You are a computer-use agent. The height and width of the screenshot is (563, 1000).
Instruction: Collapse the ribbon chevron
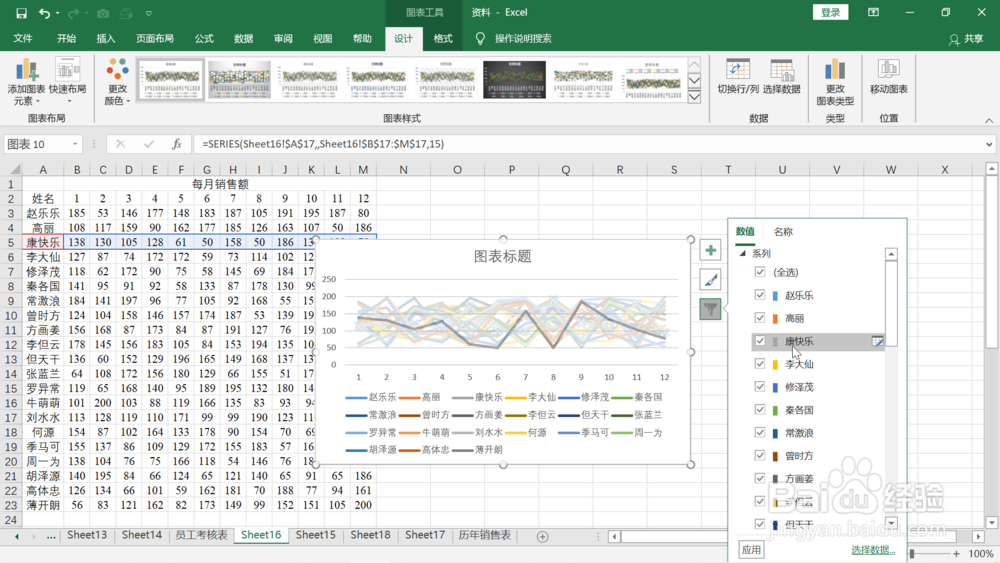click(x=989, y=120)
